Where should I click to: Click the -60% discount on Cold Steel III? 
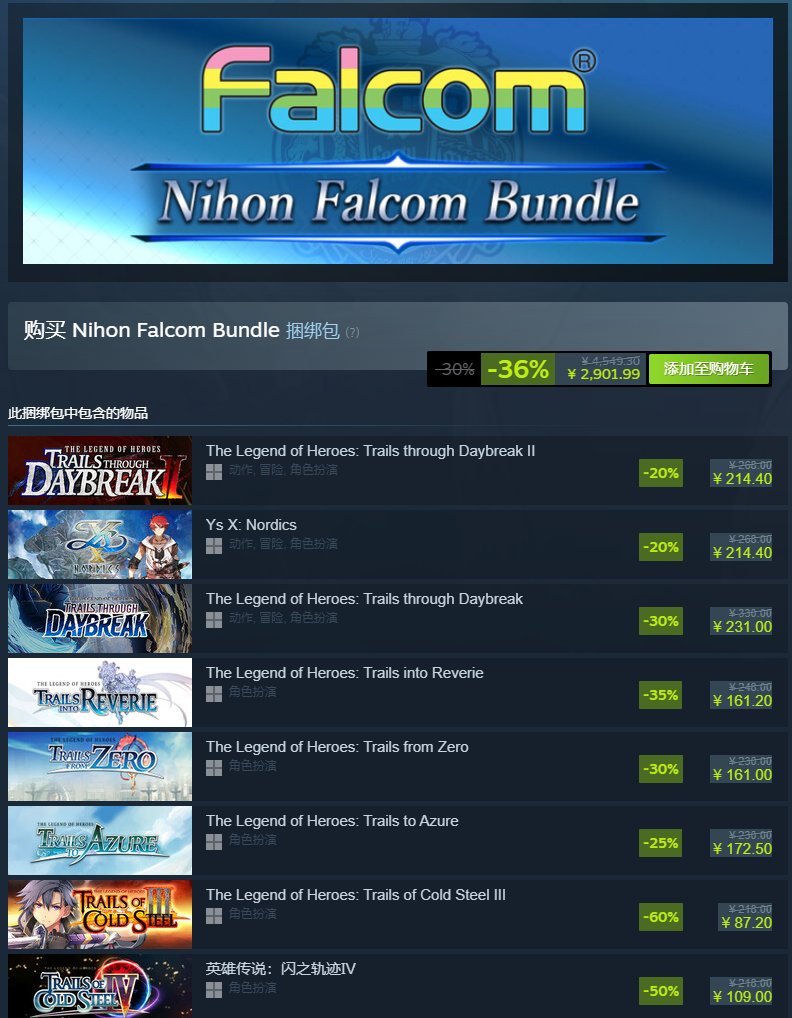point(661,917)
